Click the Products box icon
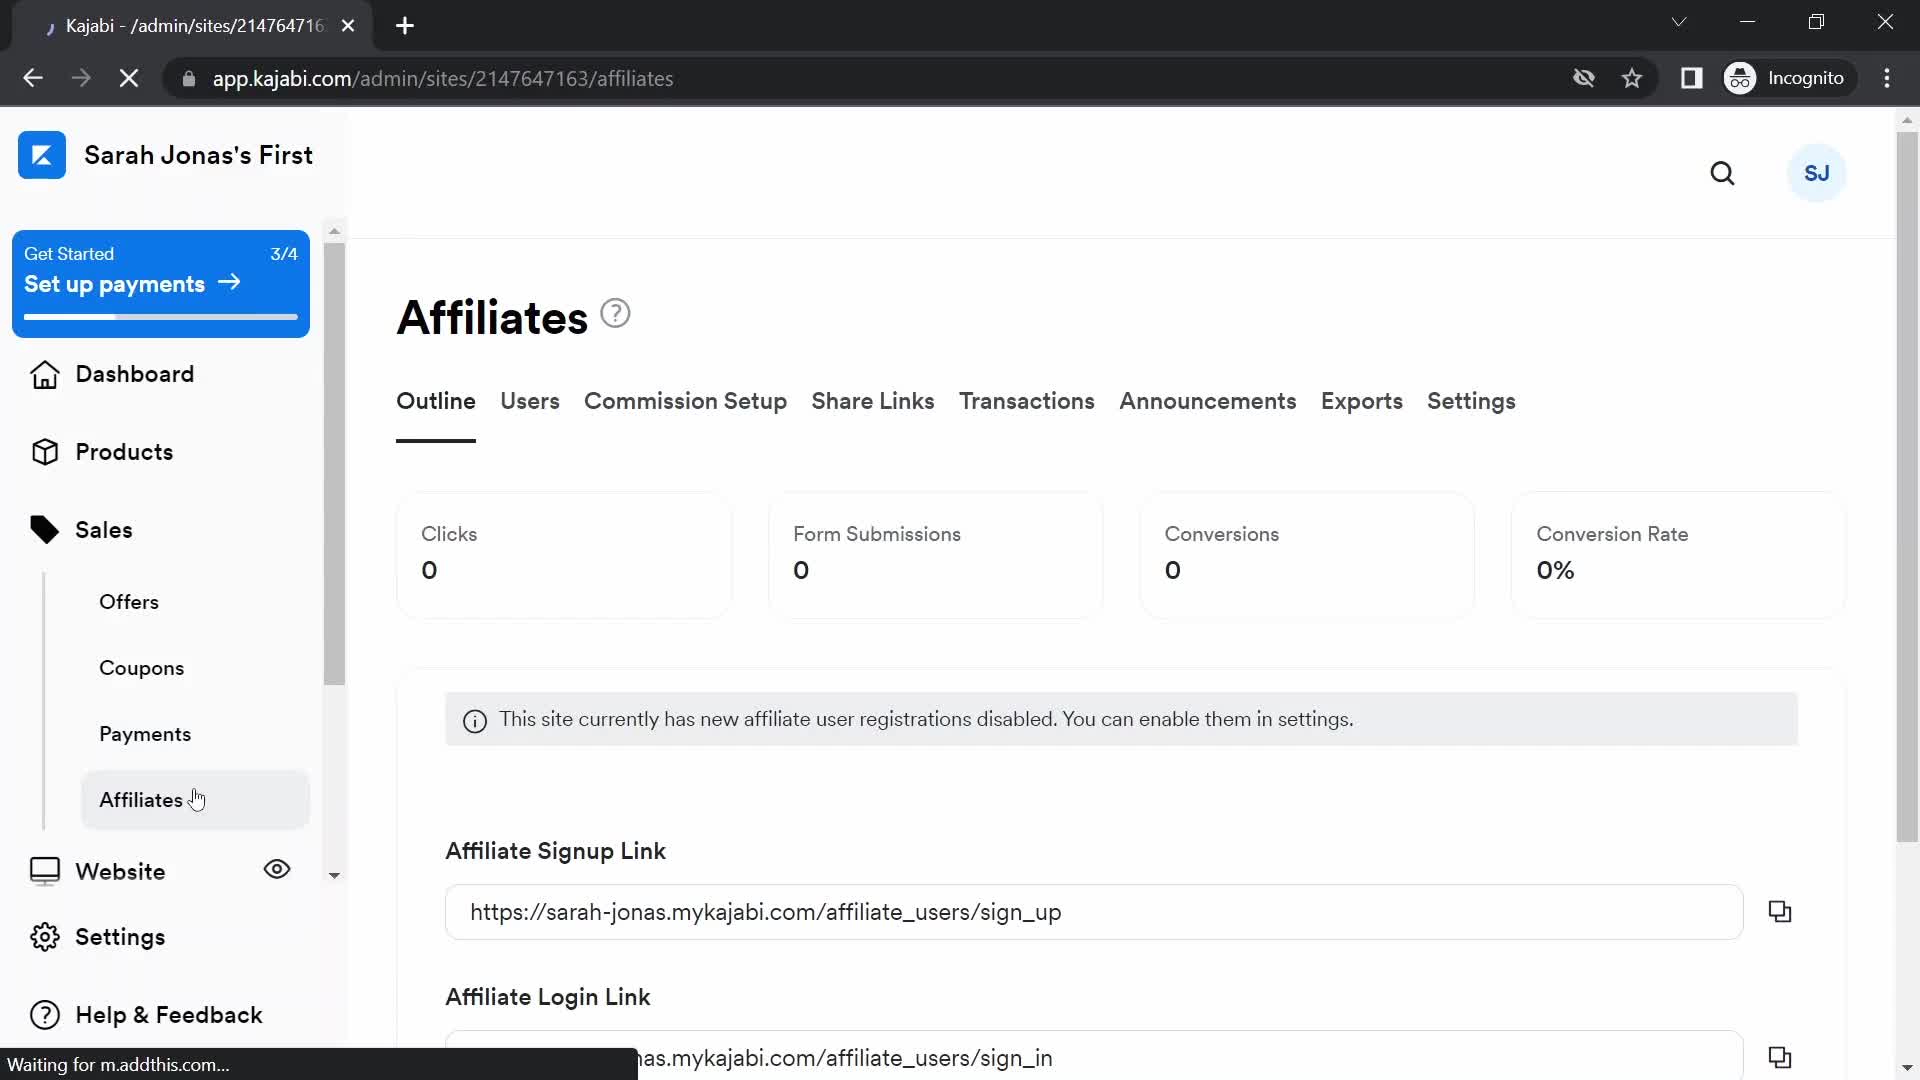This screenshot has width=1920, height=1080. [44, 452]
